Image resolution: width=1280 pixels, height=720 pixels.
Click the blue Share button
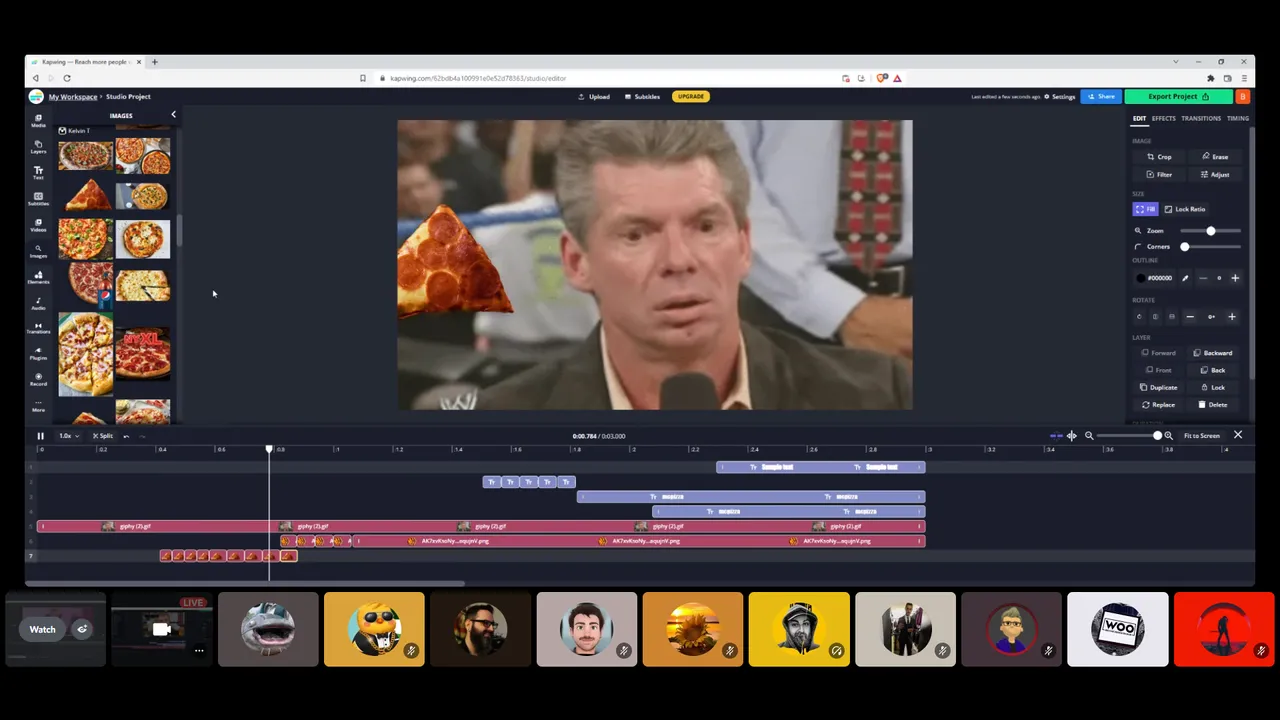click(x=1101, y=97)
